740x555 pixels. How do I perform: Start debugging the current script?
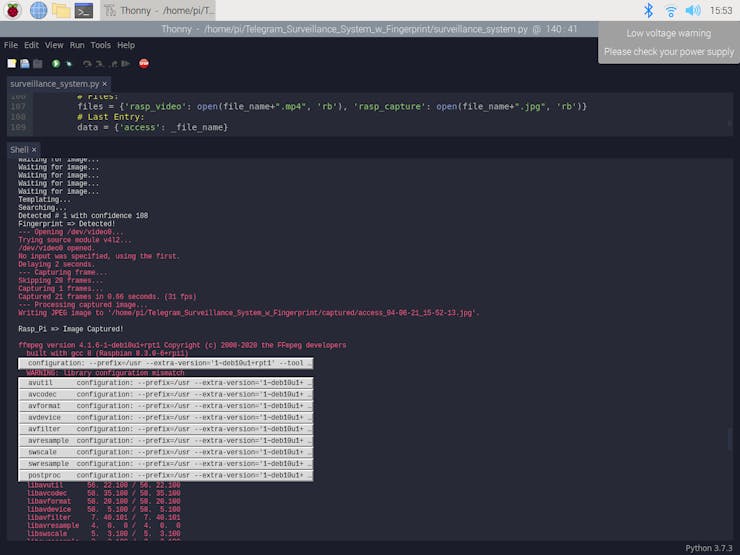pos(70,63)
